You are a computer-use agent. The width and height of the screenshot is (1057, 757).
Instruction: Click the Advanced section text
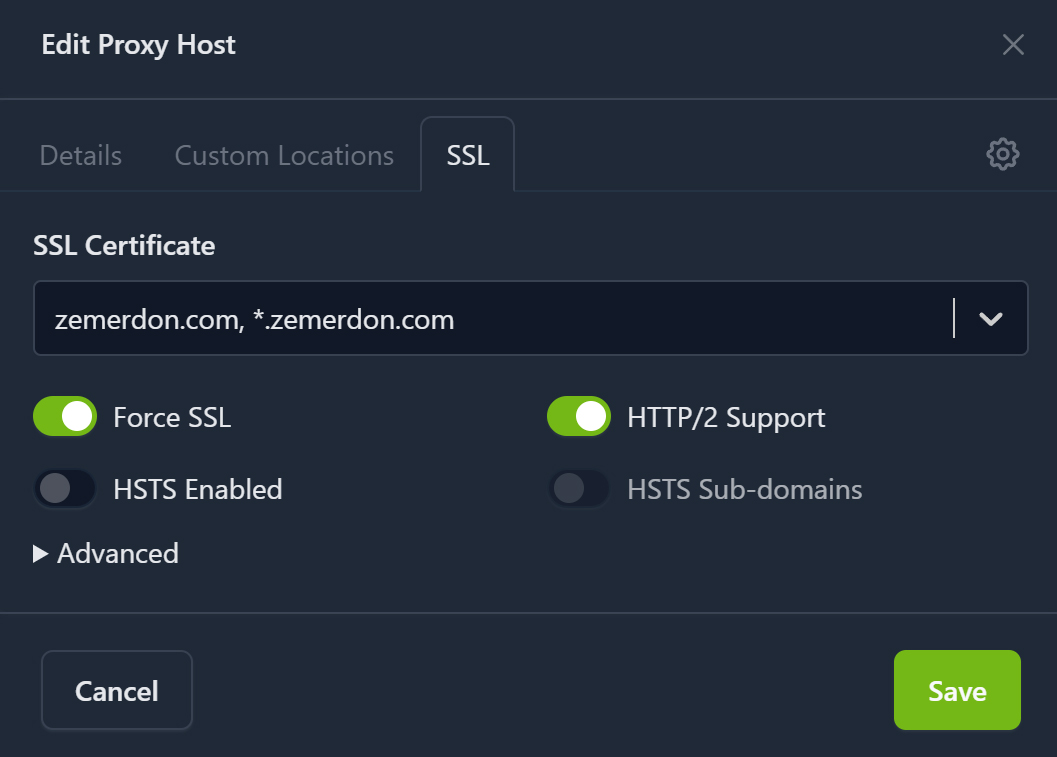(118, 554)
